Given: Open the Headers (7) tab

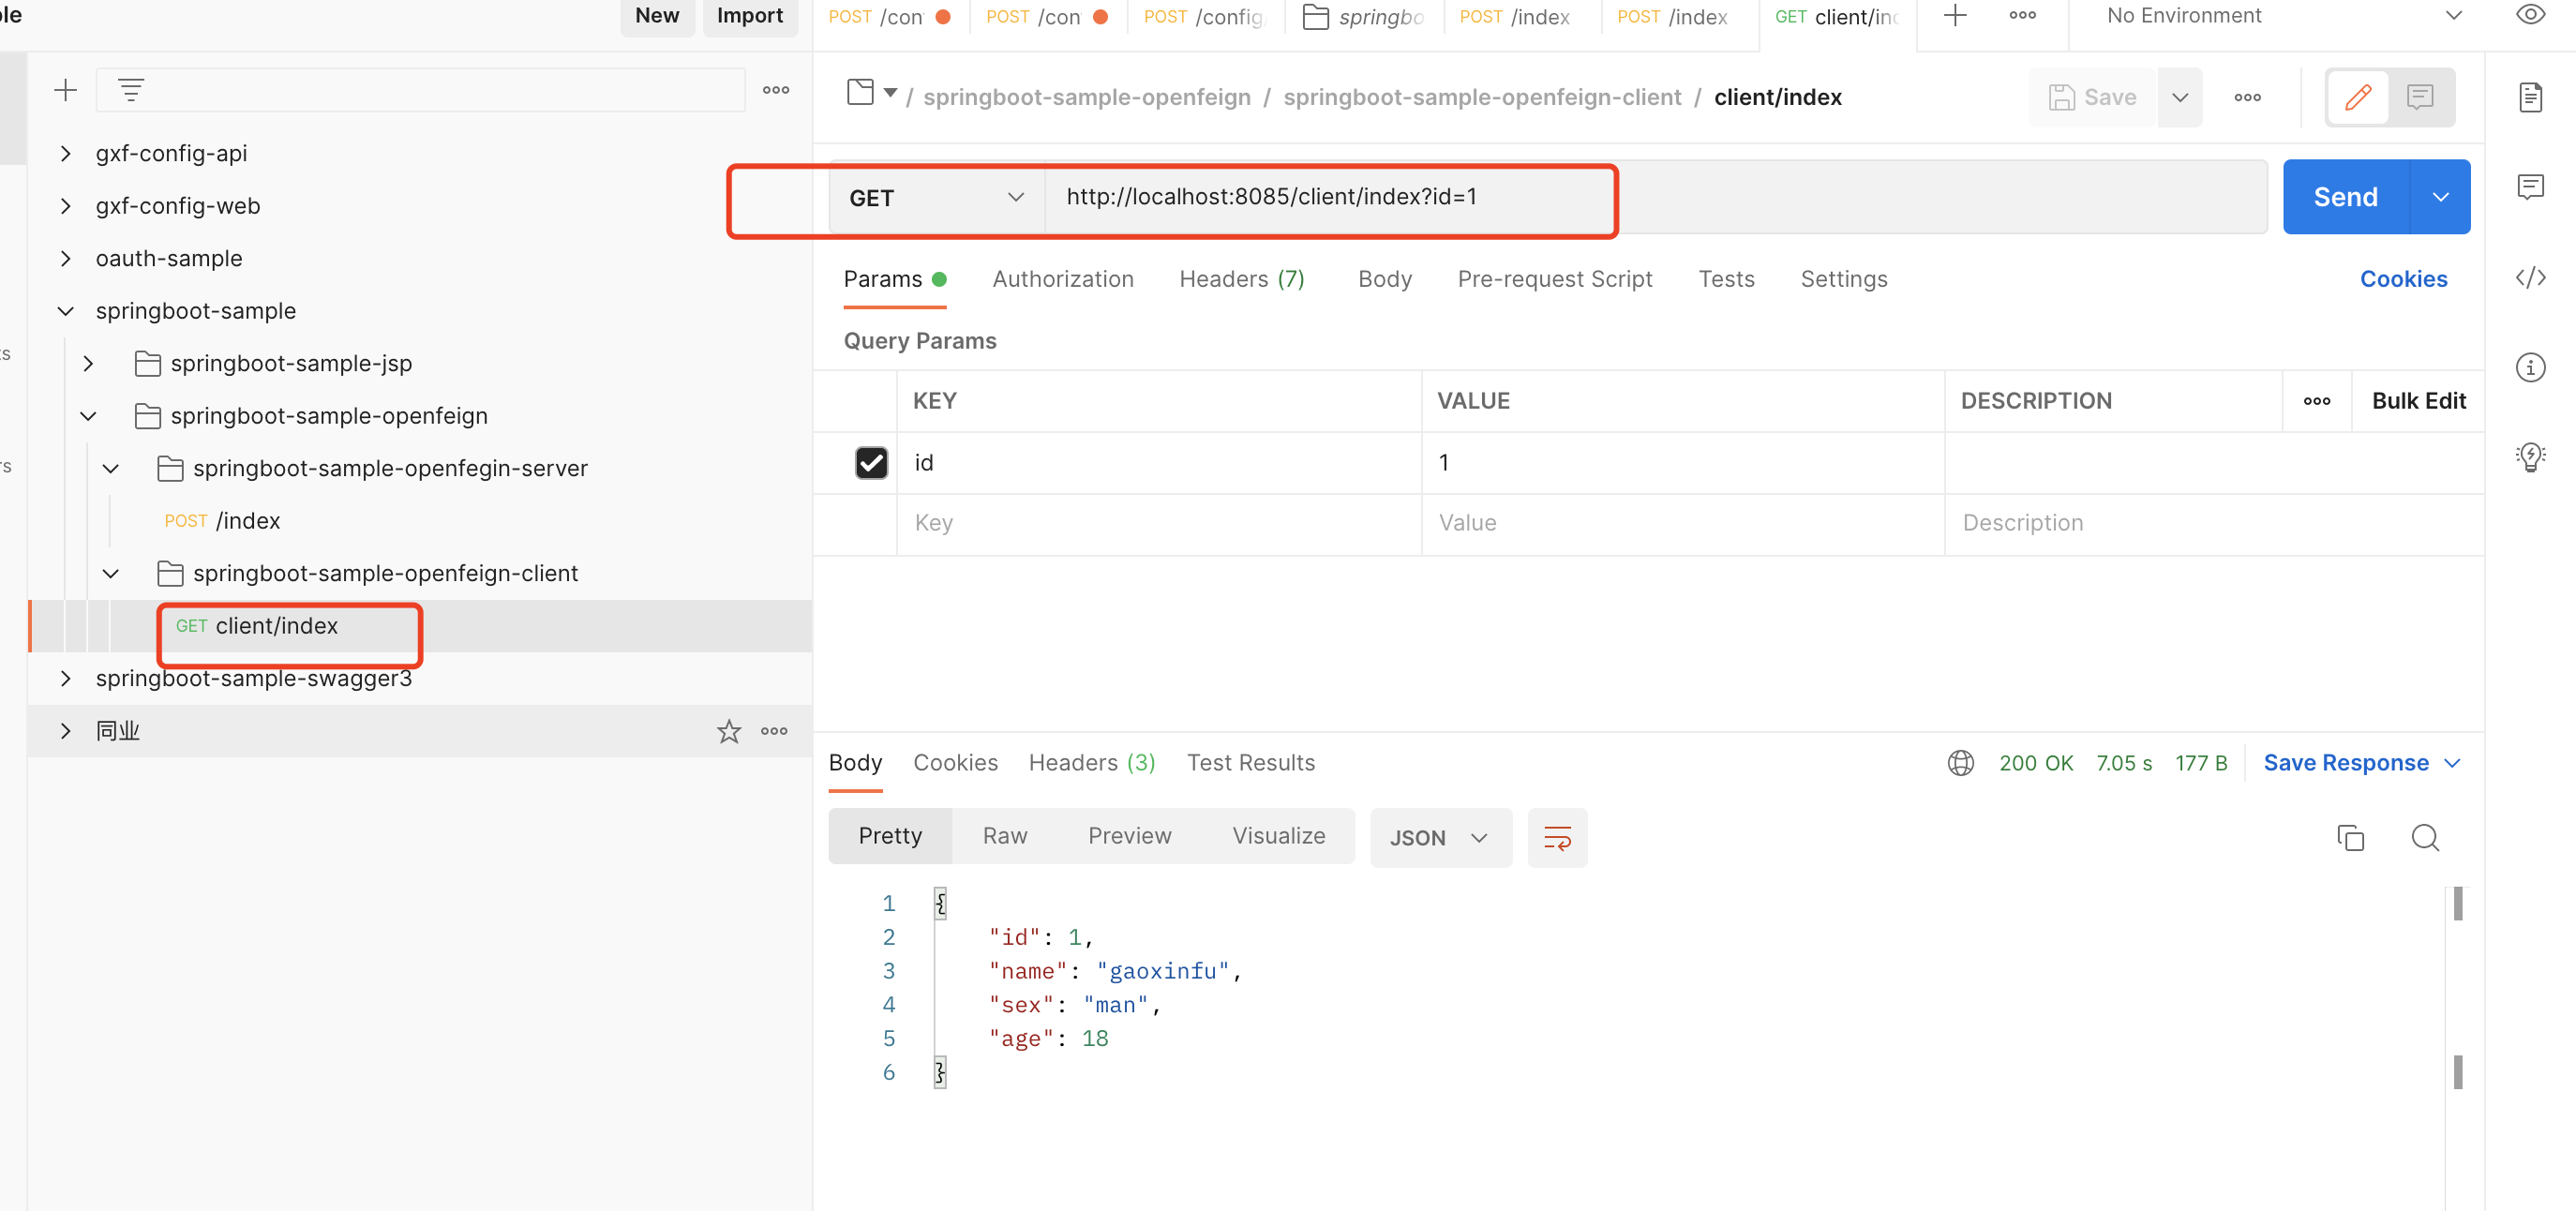Looking at the screenshot, I should pos(1241,279).
